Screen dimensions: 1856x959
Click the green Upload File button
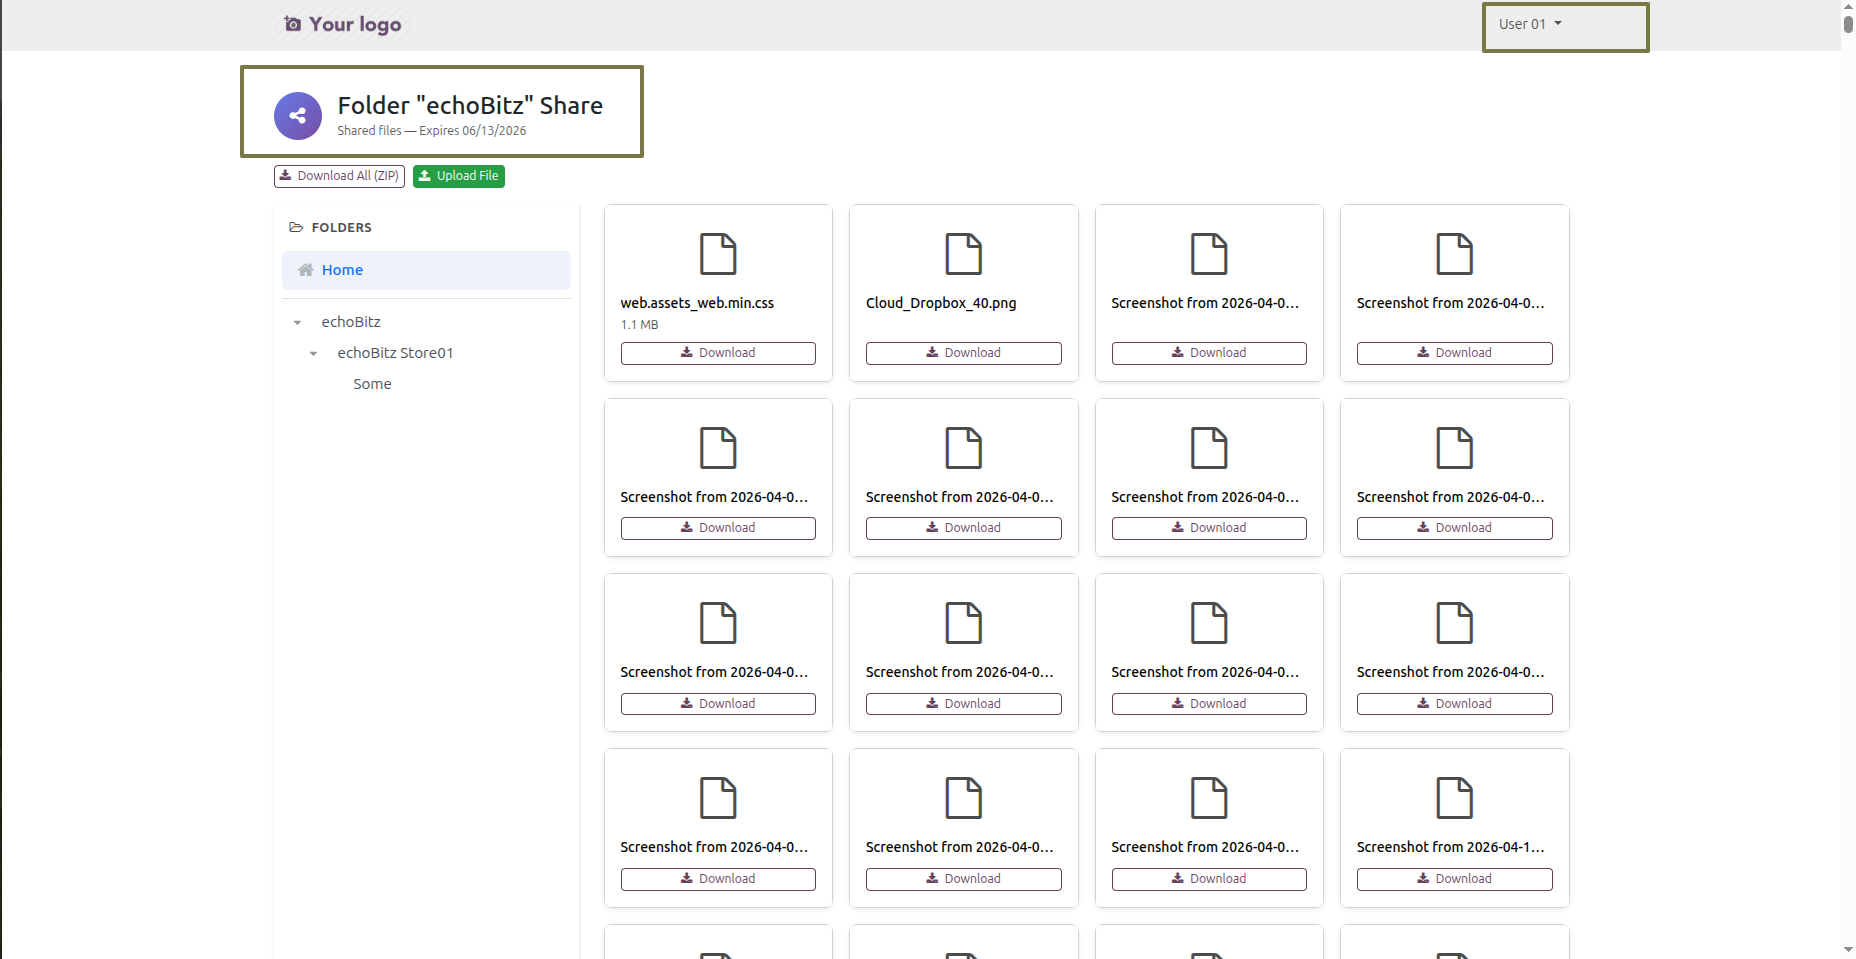pyautogui.click(x=459, y=176)
